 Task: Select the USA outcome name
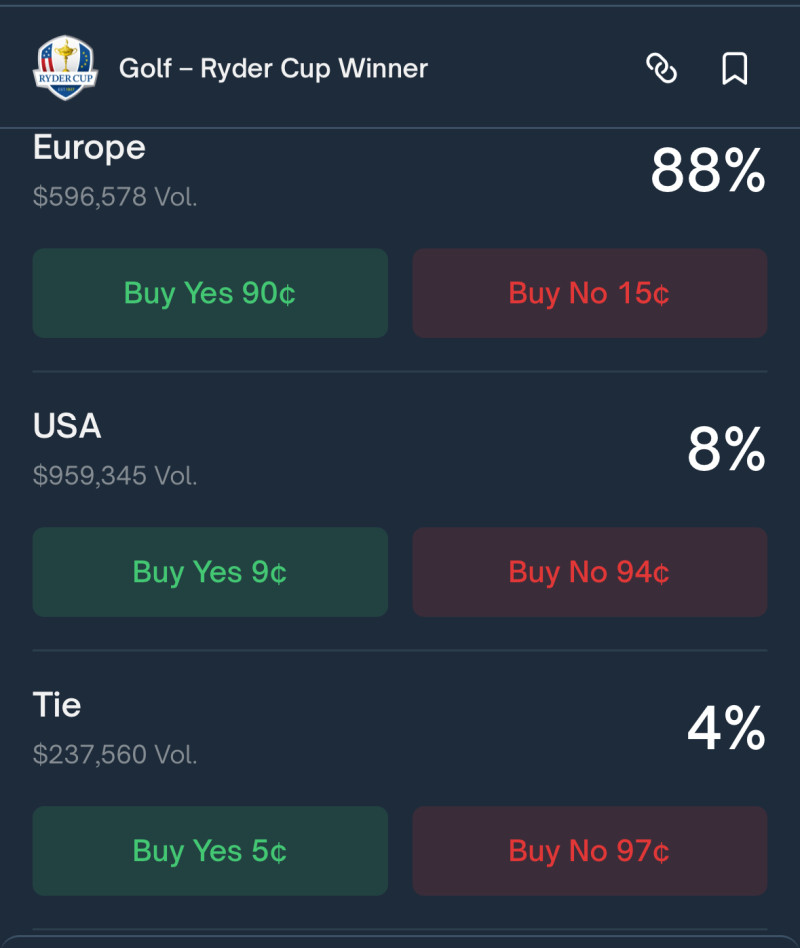[67, 426]
